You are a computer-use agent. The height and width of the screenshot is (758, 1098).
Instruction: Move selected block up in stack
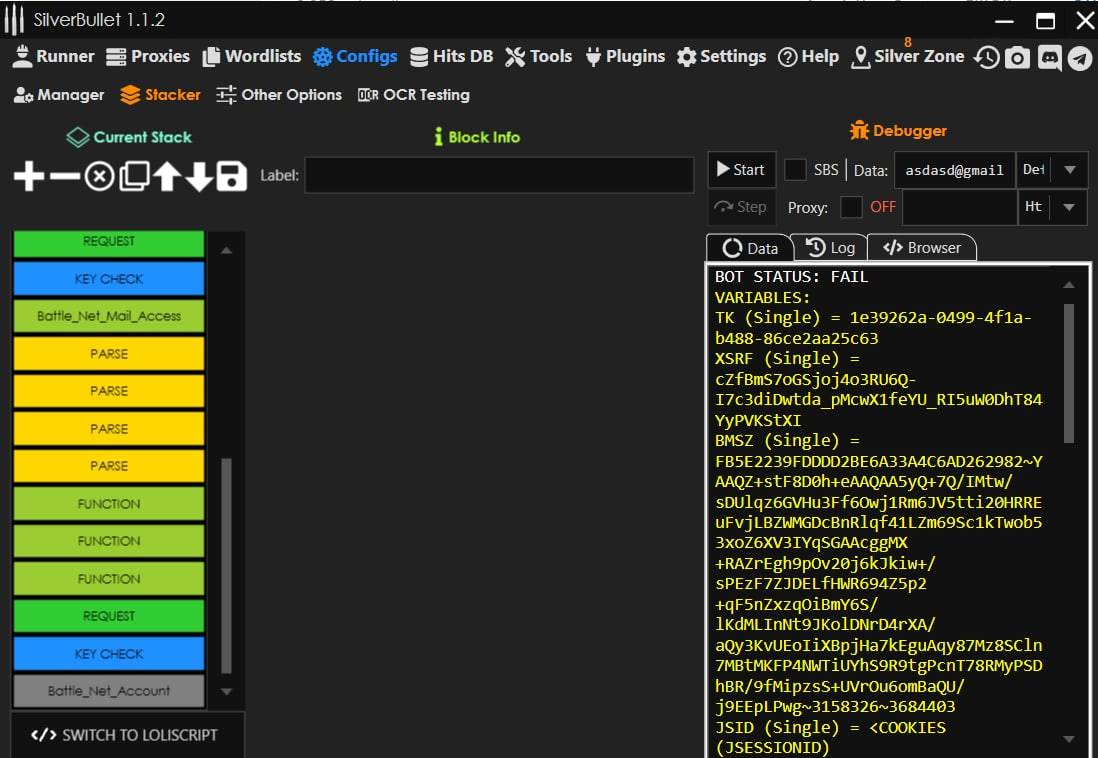click(x=167, y=177)
